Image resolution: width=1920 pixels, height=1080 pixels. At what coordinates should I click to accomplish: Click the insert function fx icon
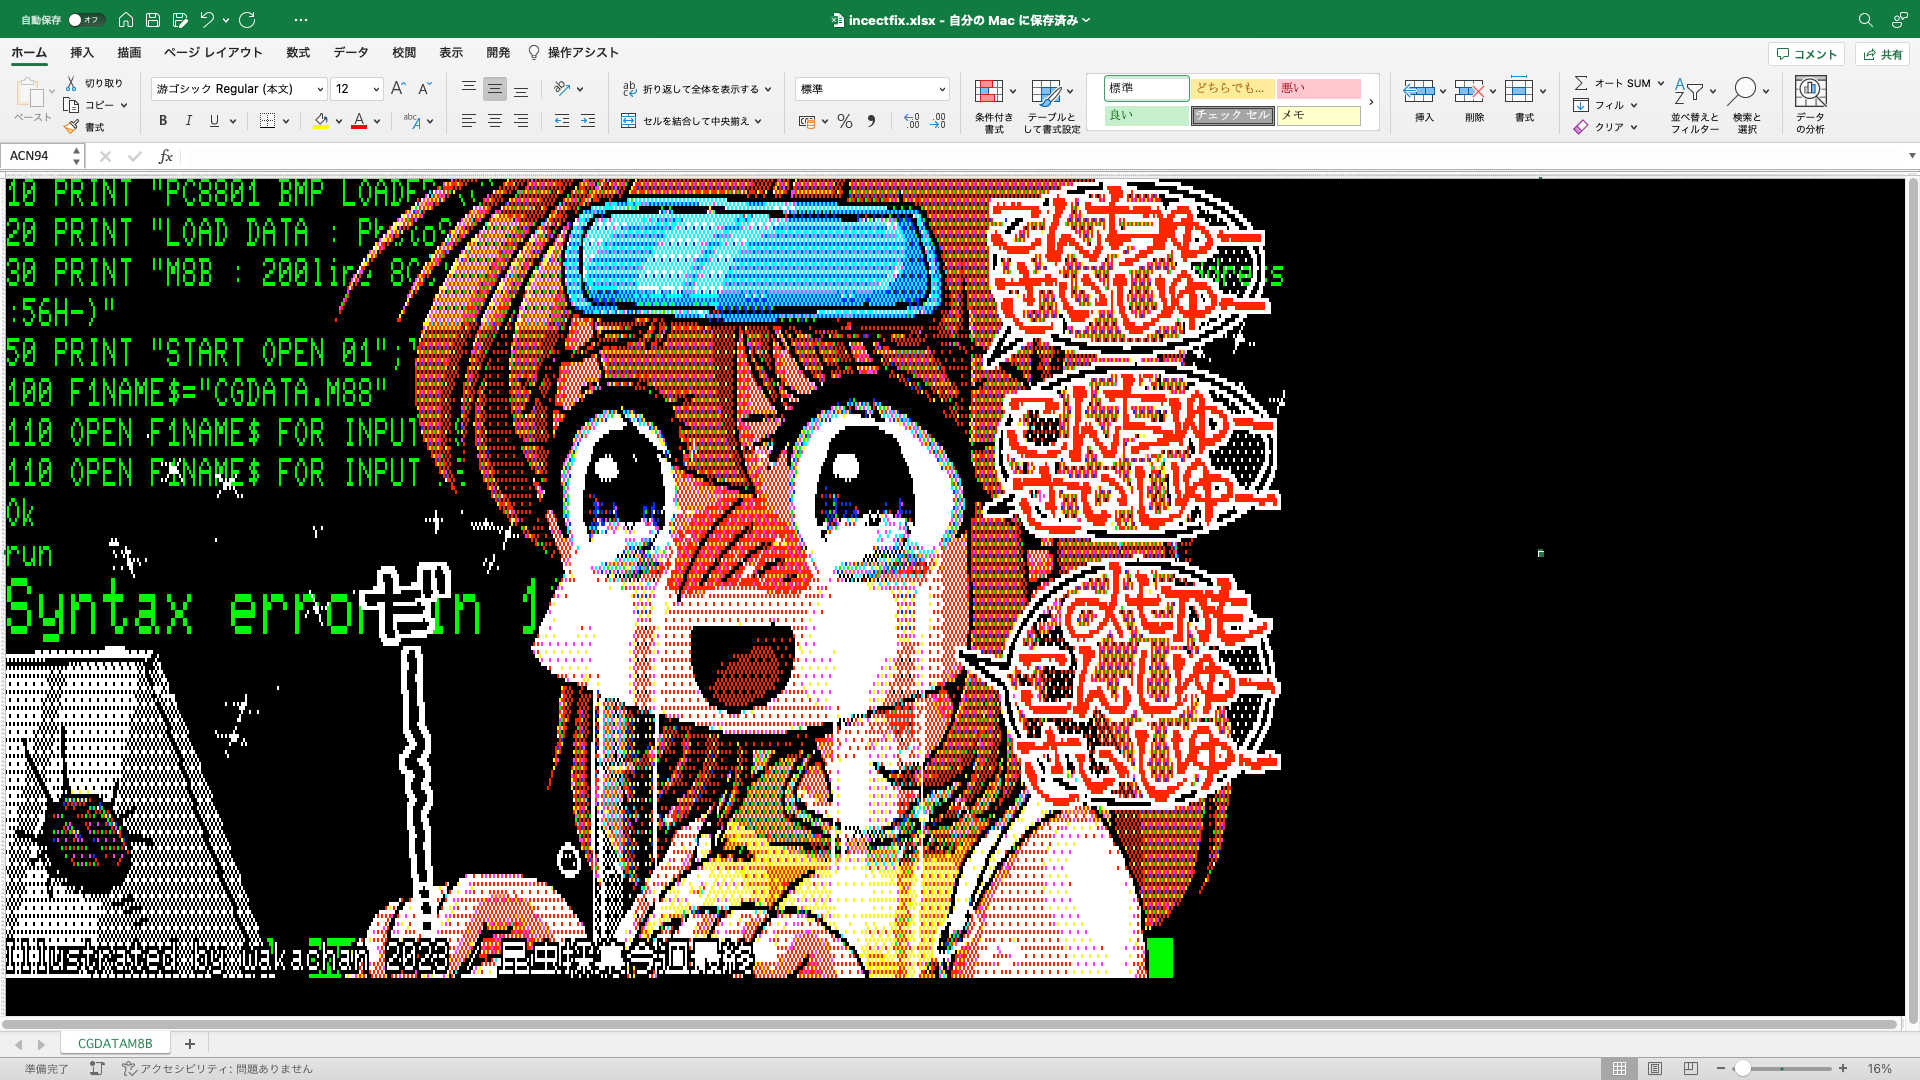click(166, 156)
